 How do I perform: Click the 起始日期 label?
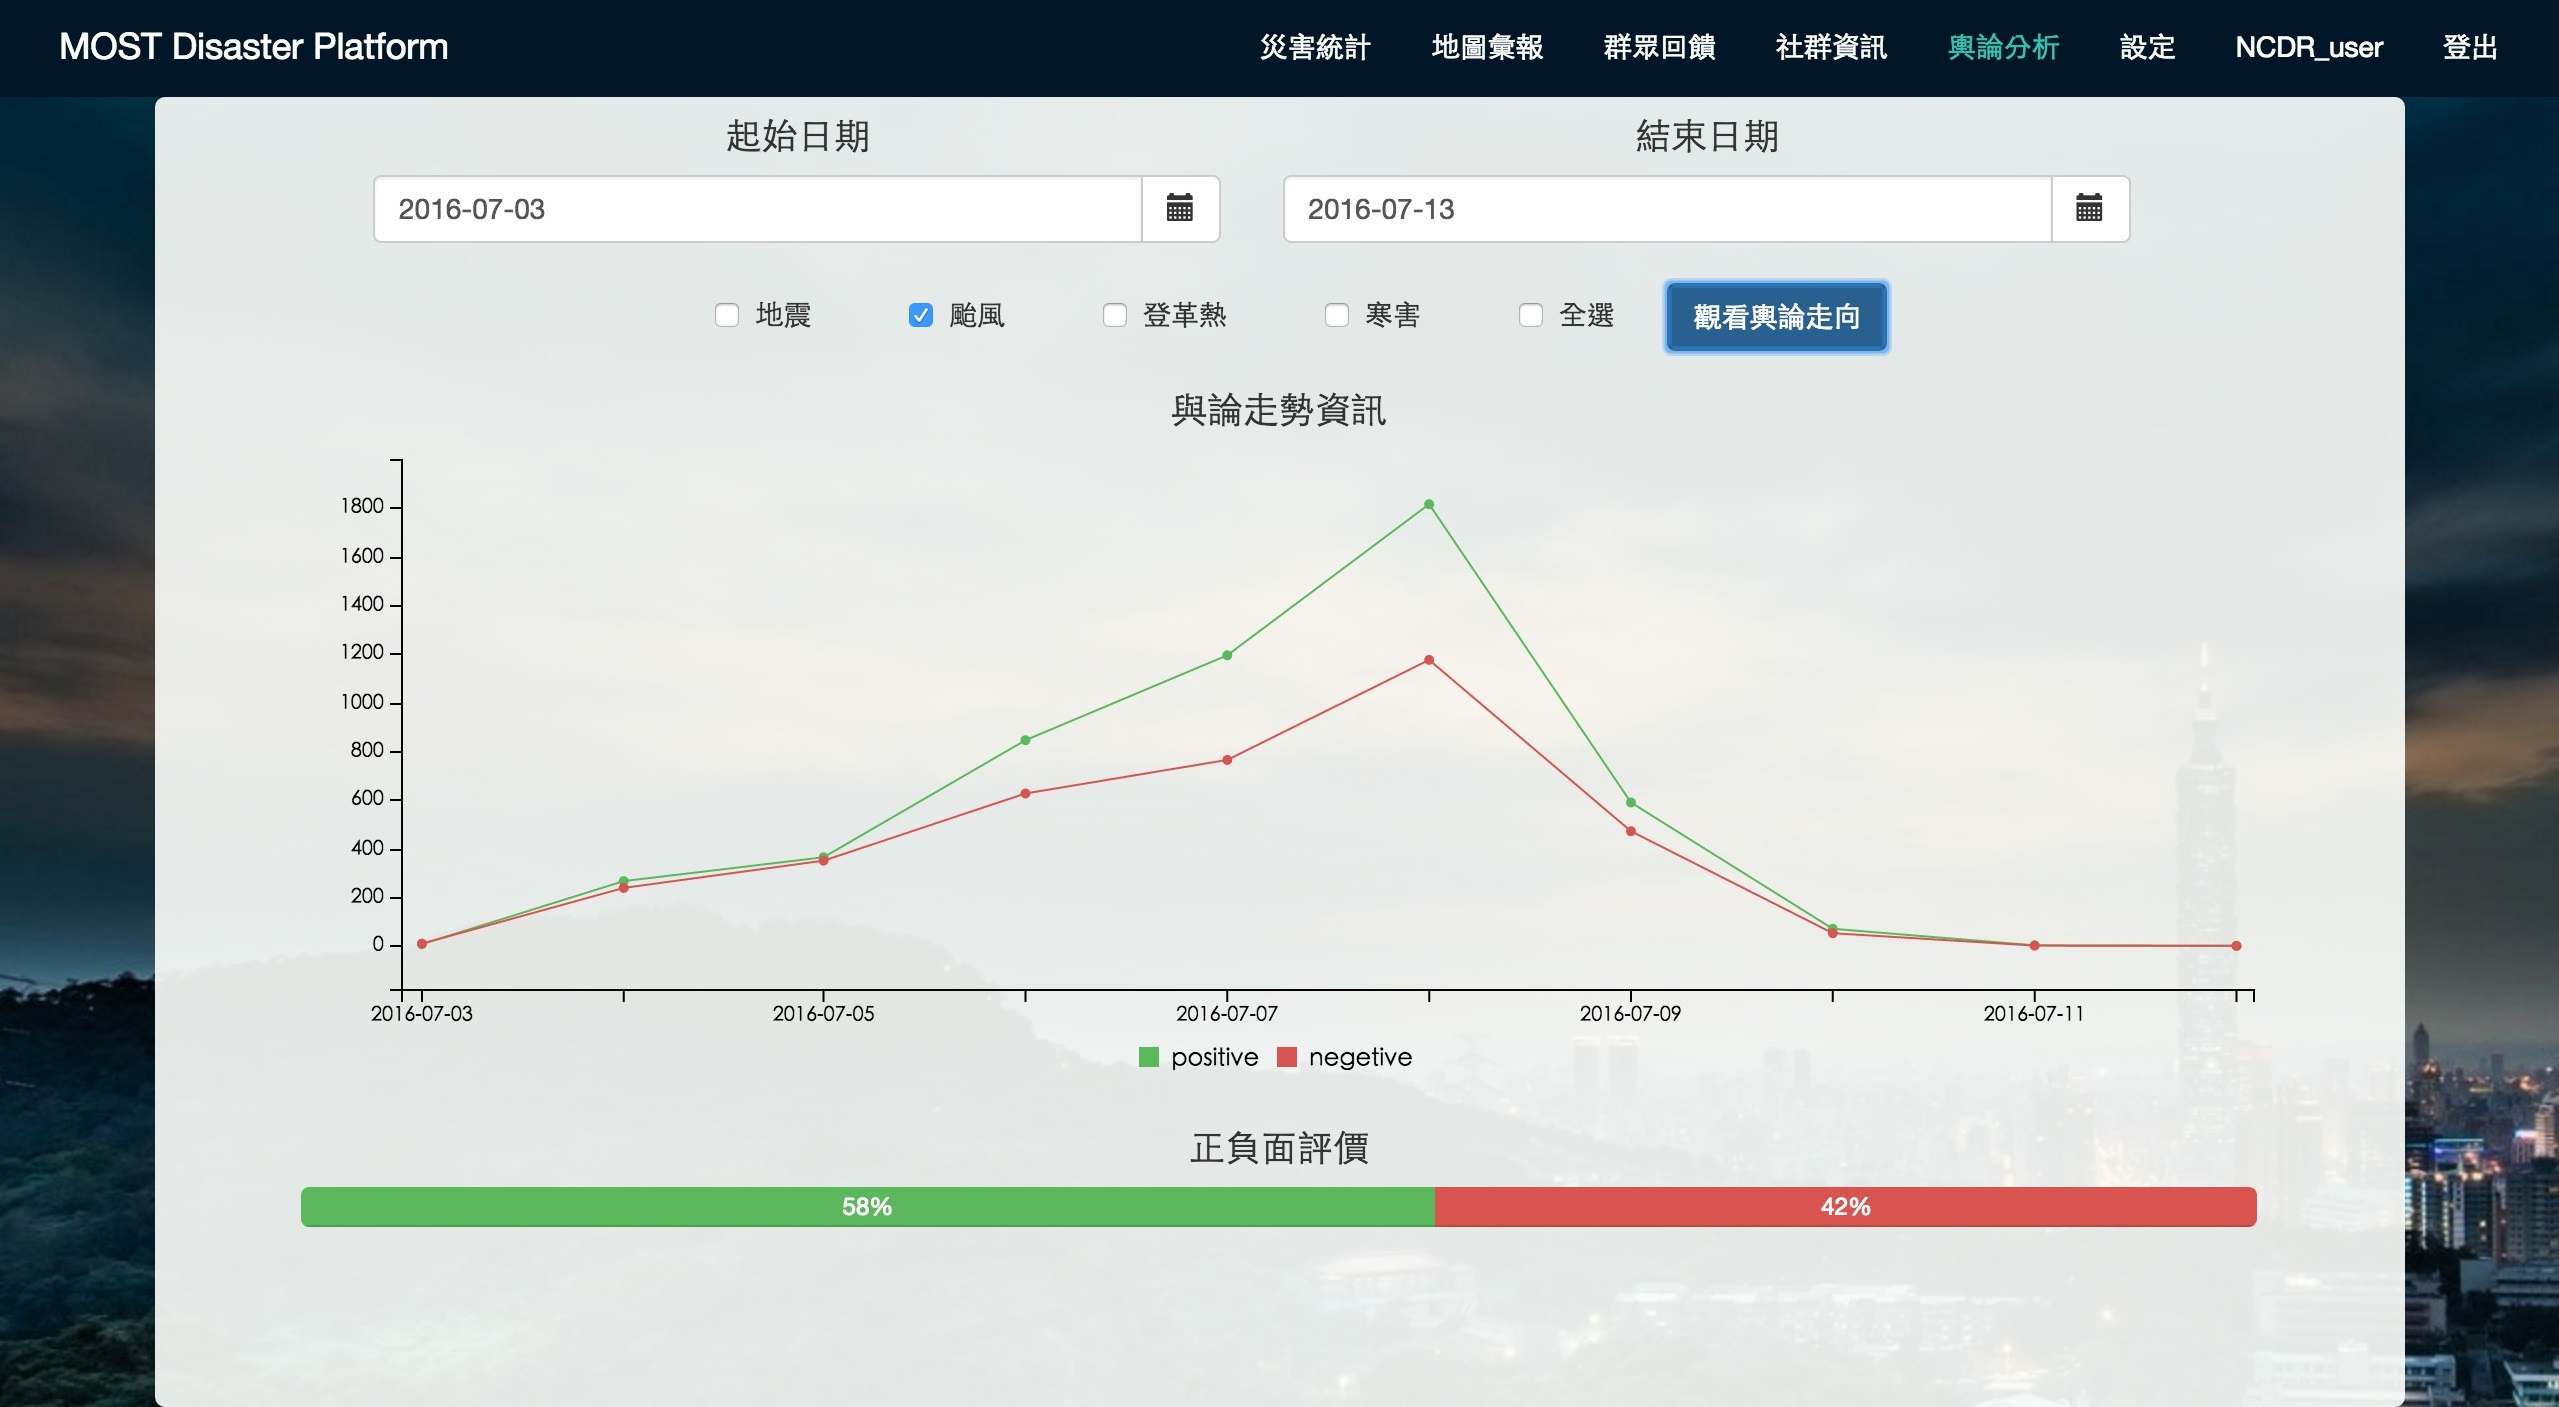coord(798,136)
